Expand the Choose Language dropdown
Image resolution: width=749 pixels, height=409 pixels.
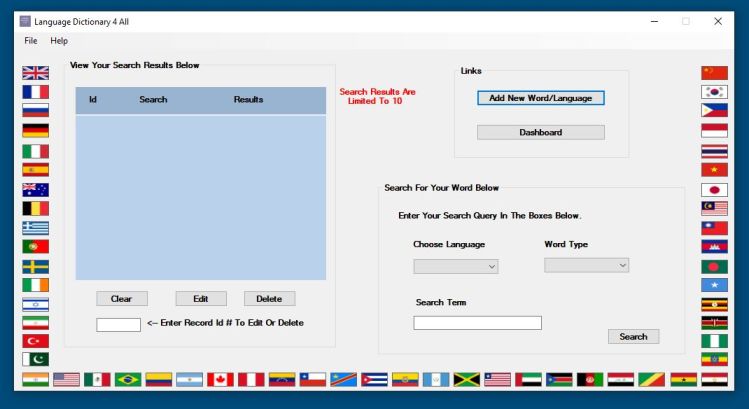click(x=456, y=266)
